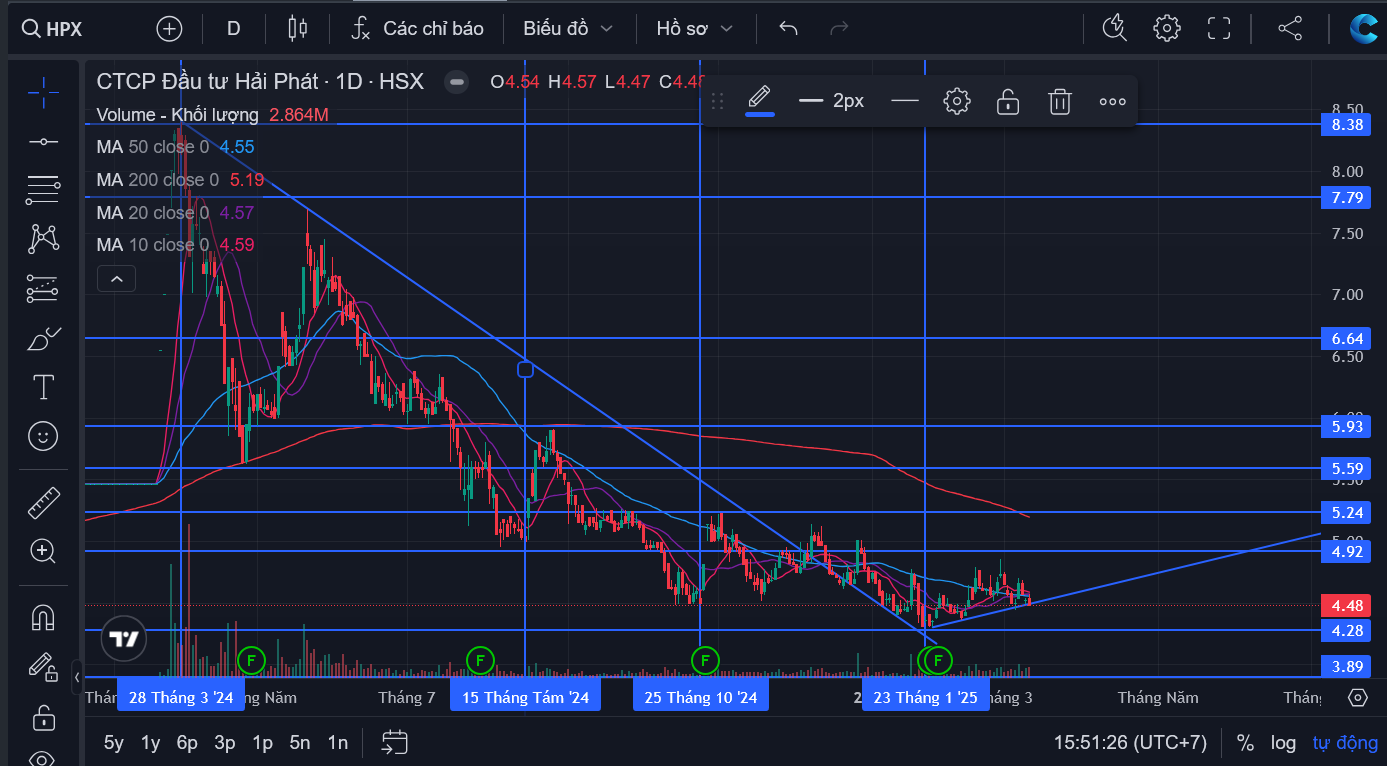Select the ruler measure tool
Image resolution: width=1387 pixels, height=766 pixels.
pyautogui.click(x=43, y=503)
